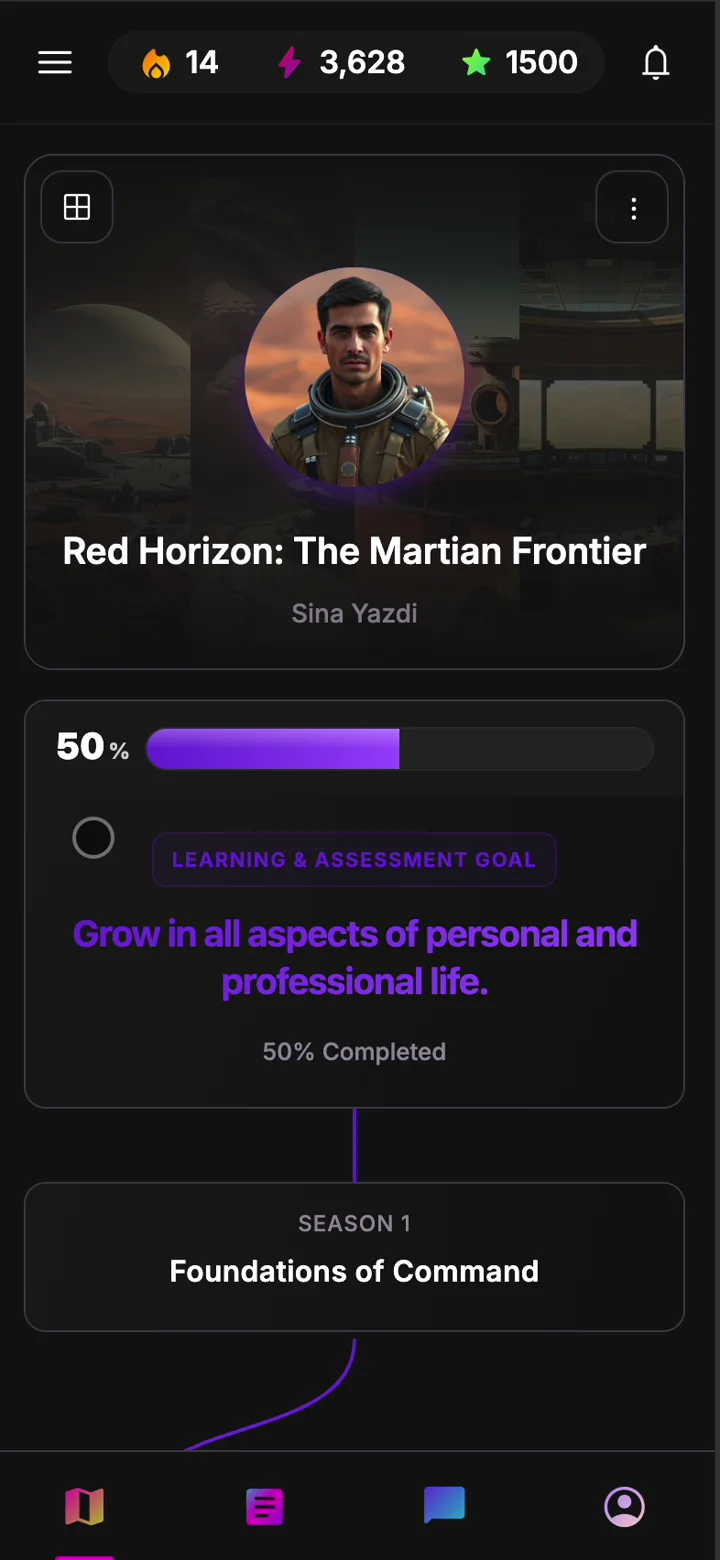Open the navigation hamburger menu

(x=55, y=62)
